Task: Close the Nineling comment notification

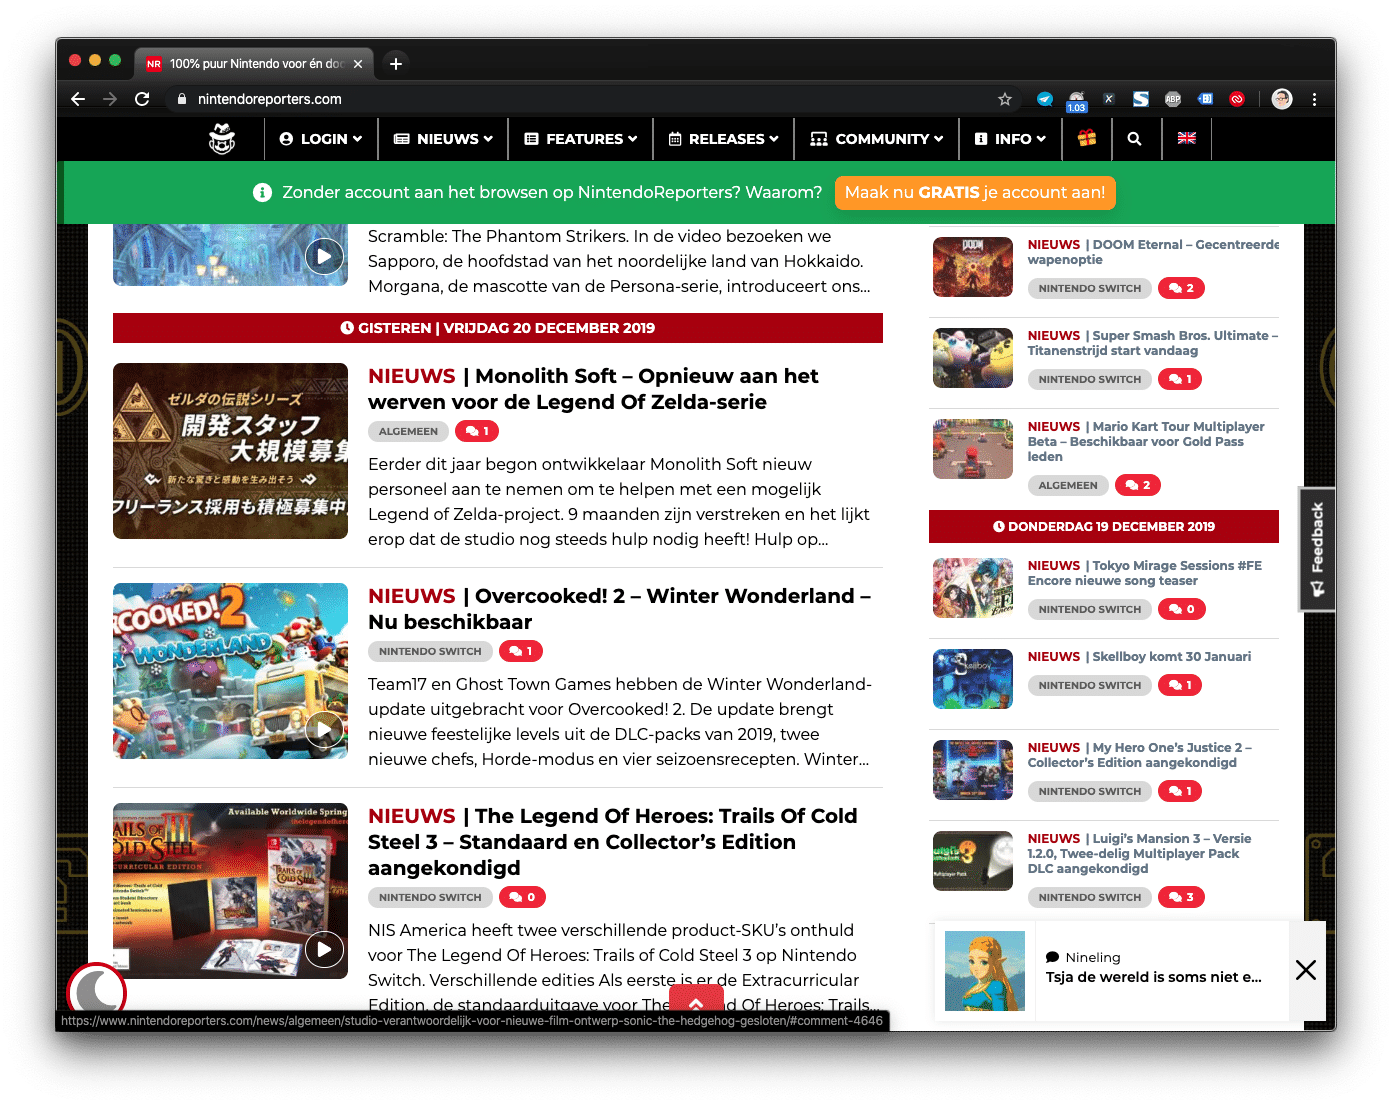Action: [1306, 970]
